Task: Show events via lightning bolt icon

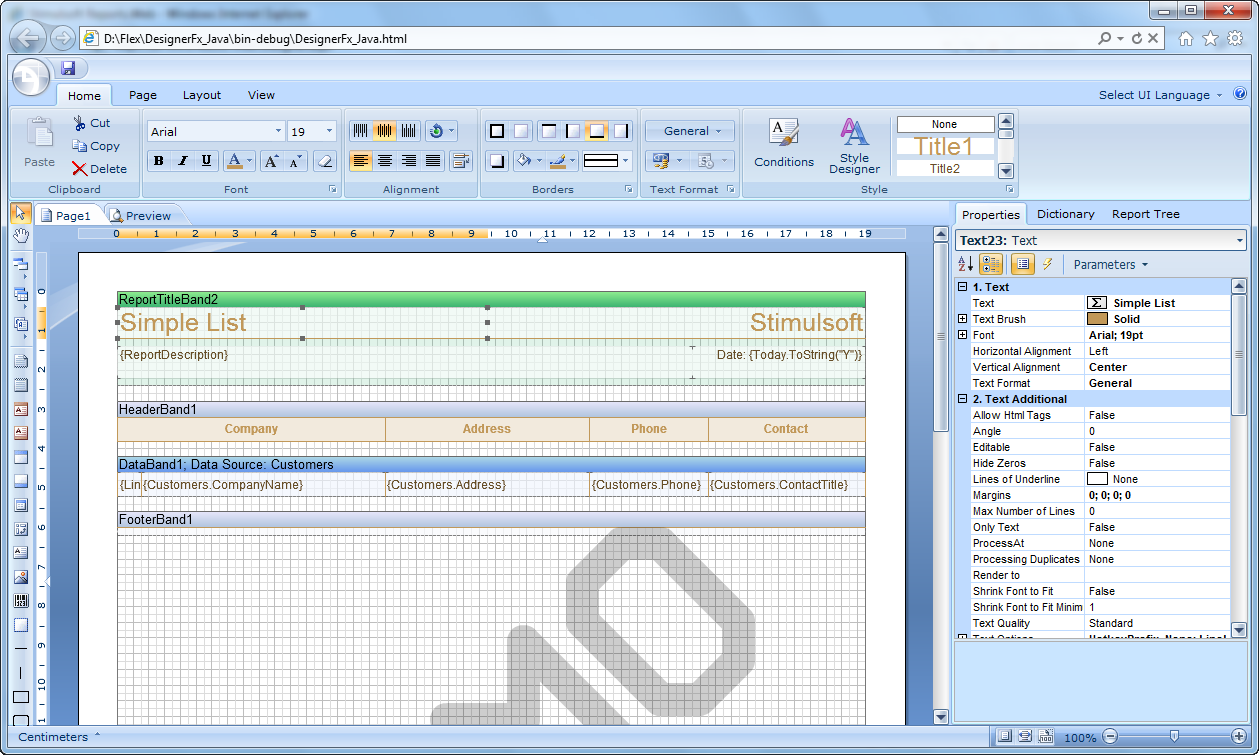Action: click(1047, 264)
